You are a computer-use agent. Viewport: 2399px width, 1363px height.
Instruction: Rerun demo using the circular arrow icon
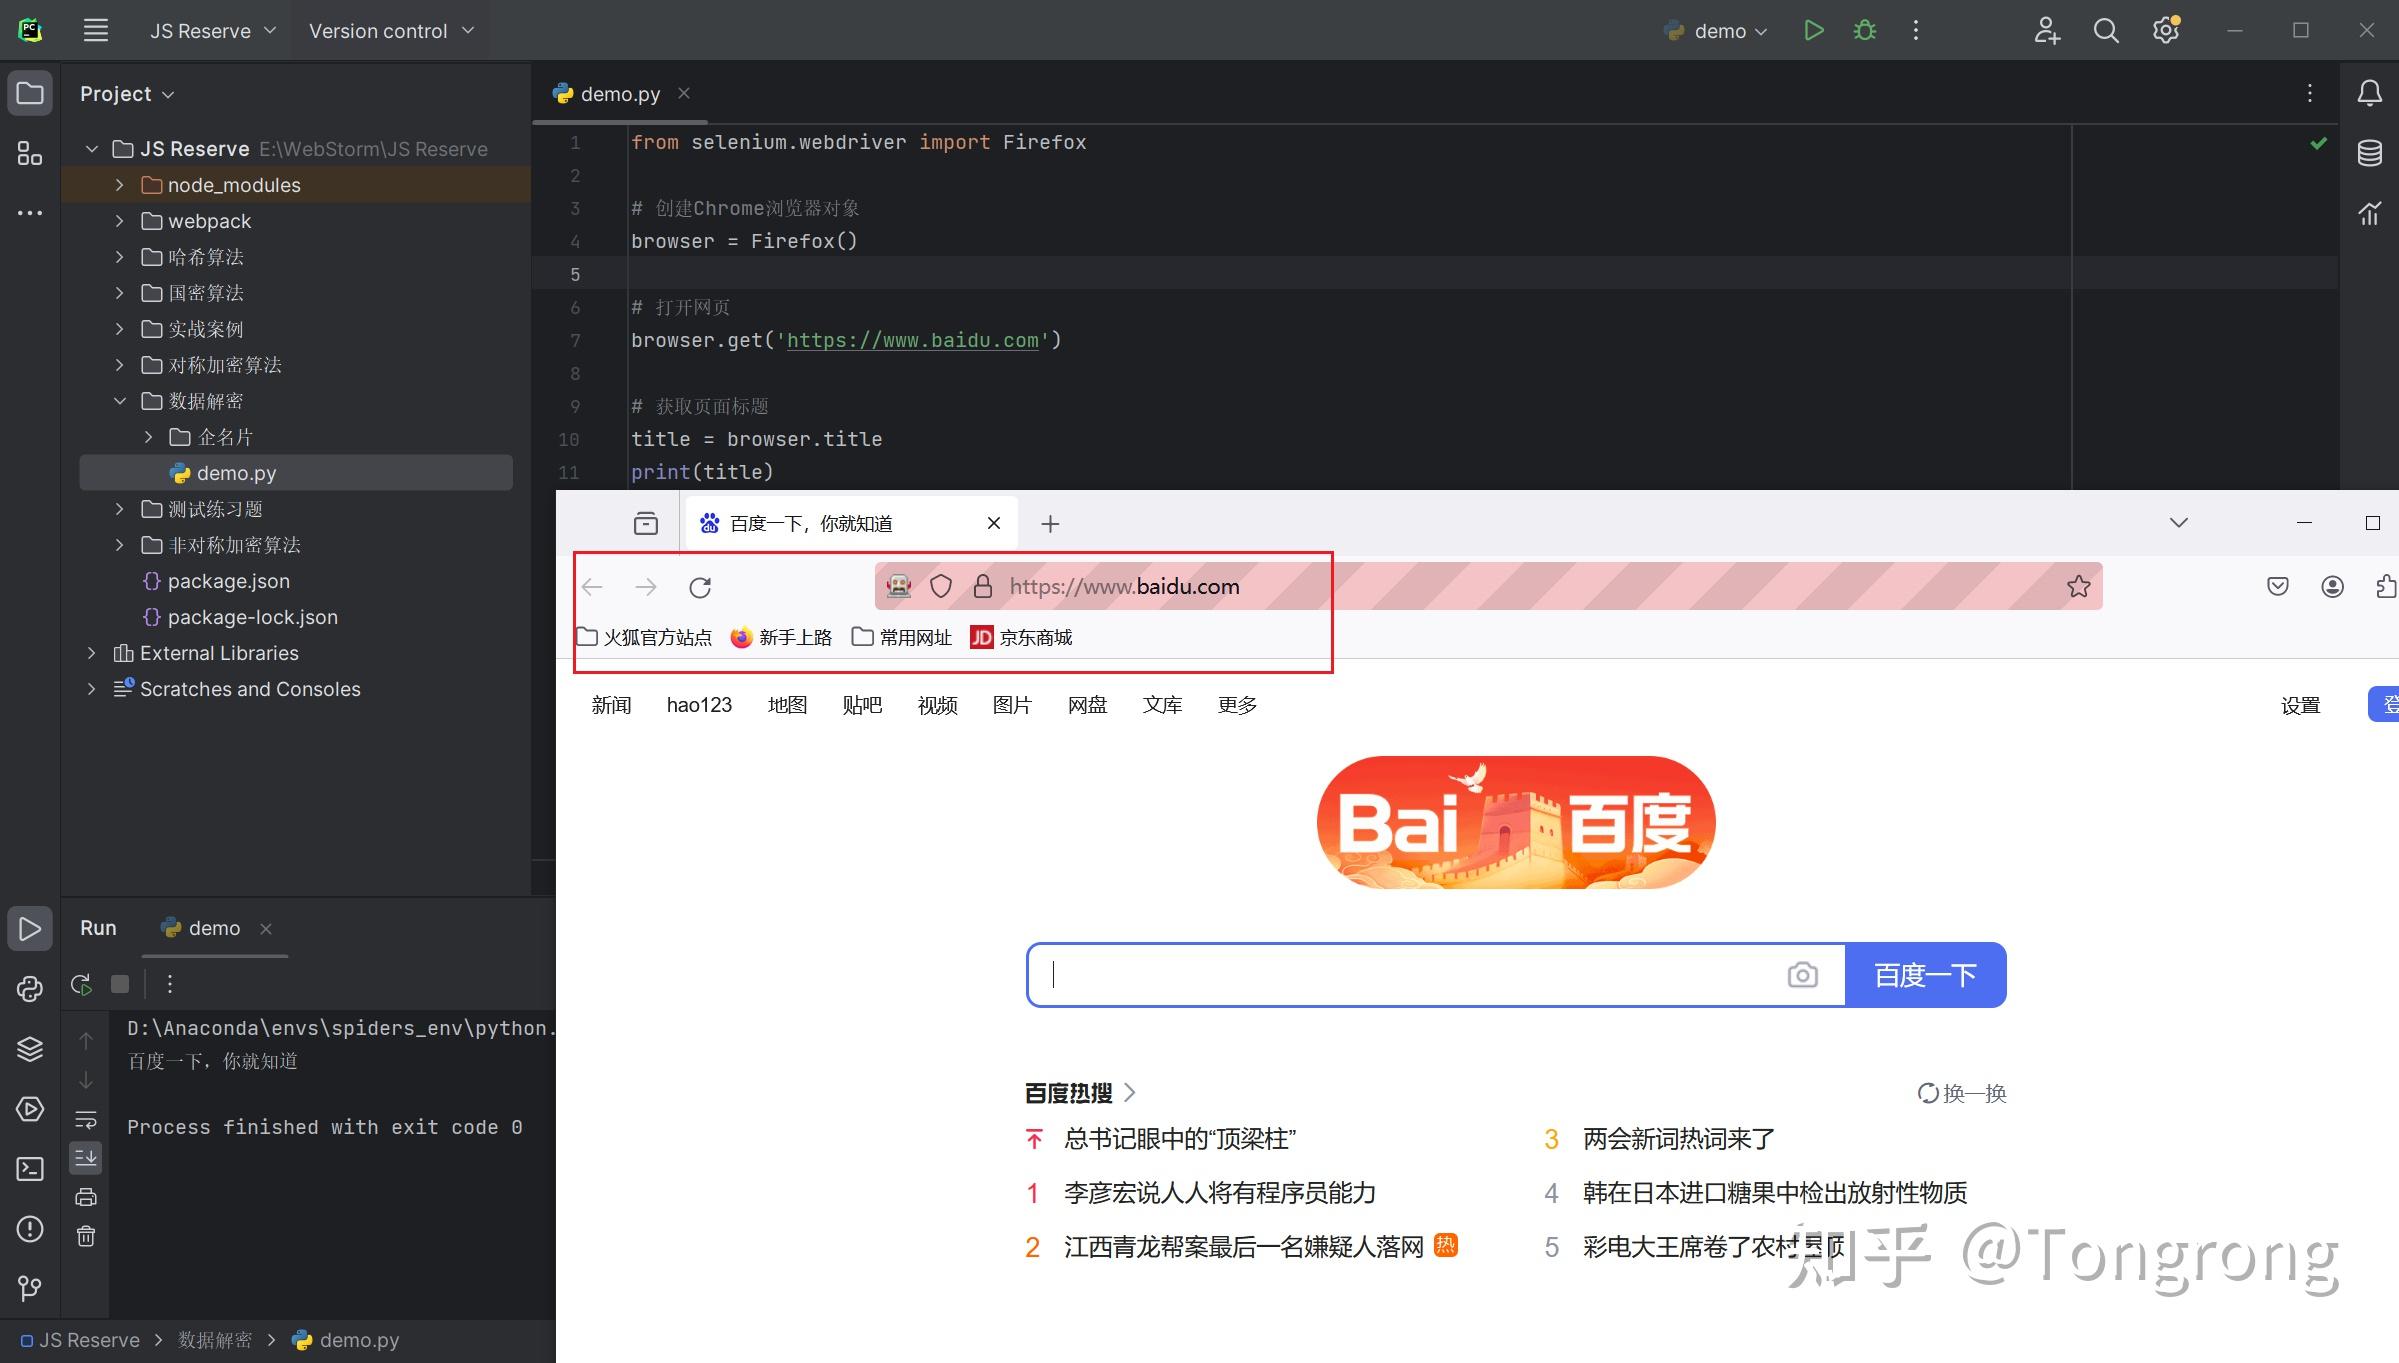coord(80,984)
